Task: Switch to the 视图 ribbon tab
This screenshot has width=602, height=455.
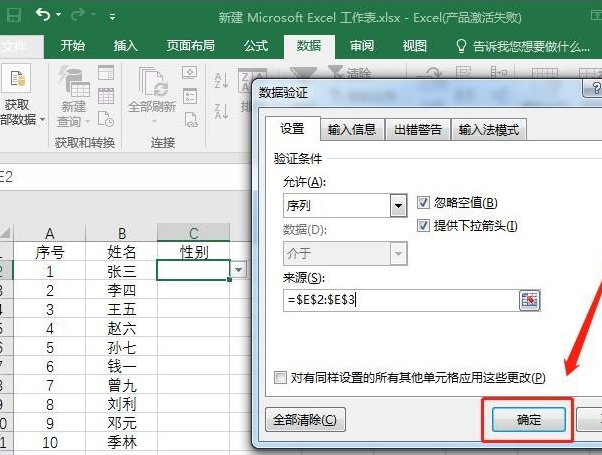Action: [415, 46]
